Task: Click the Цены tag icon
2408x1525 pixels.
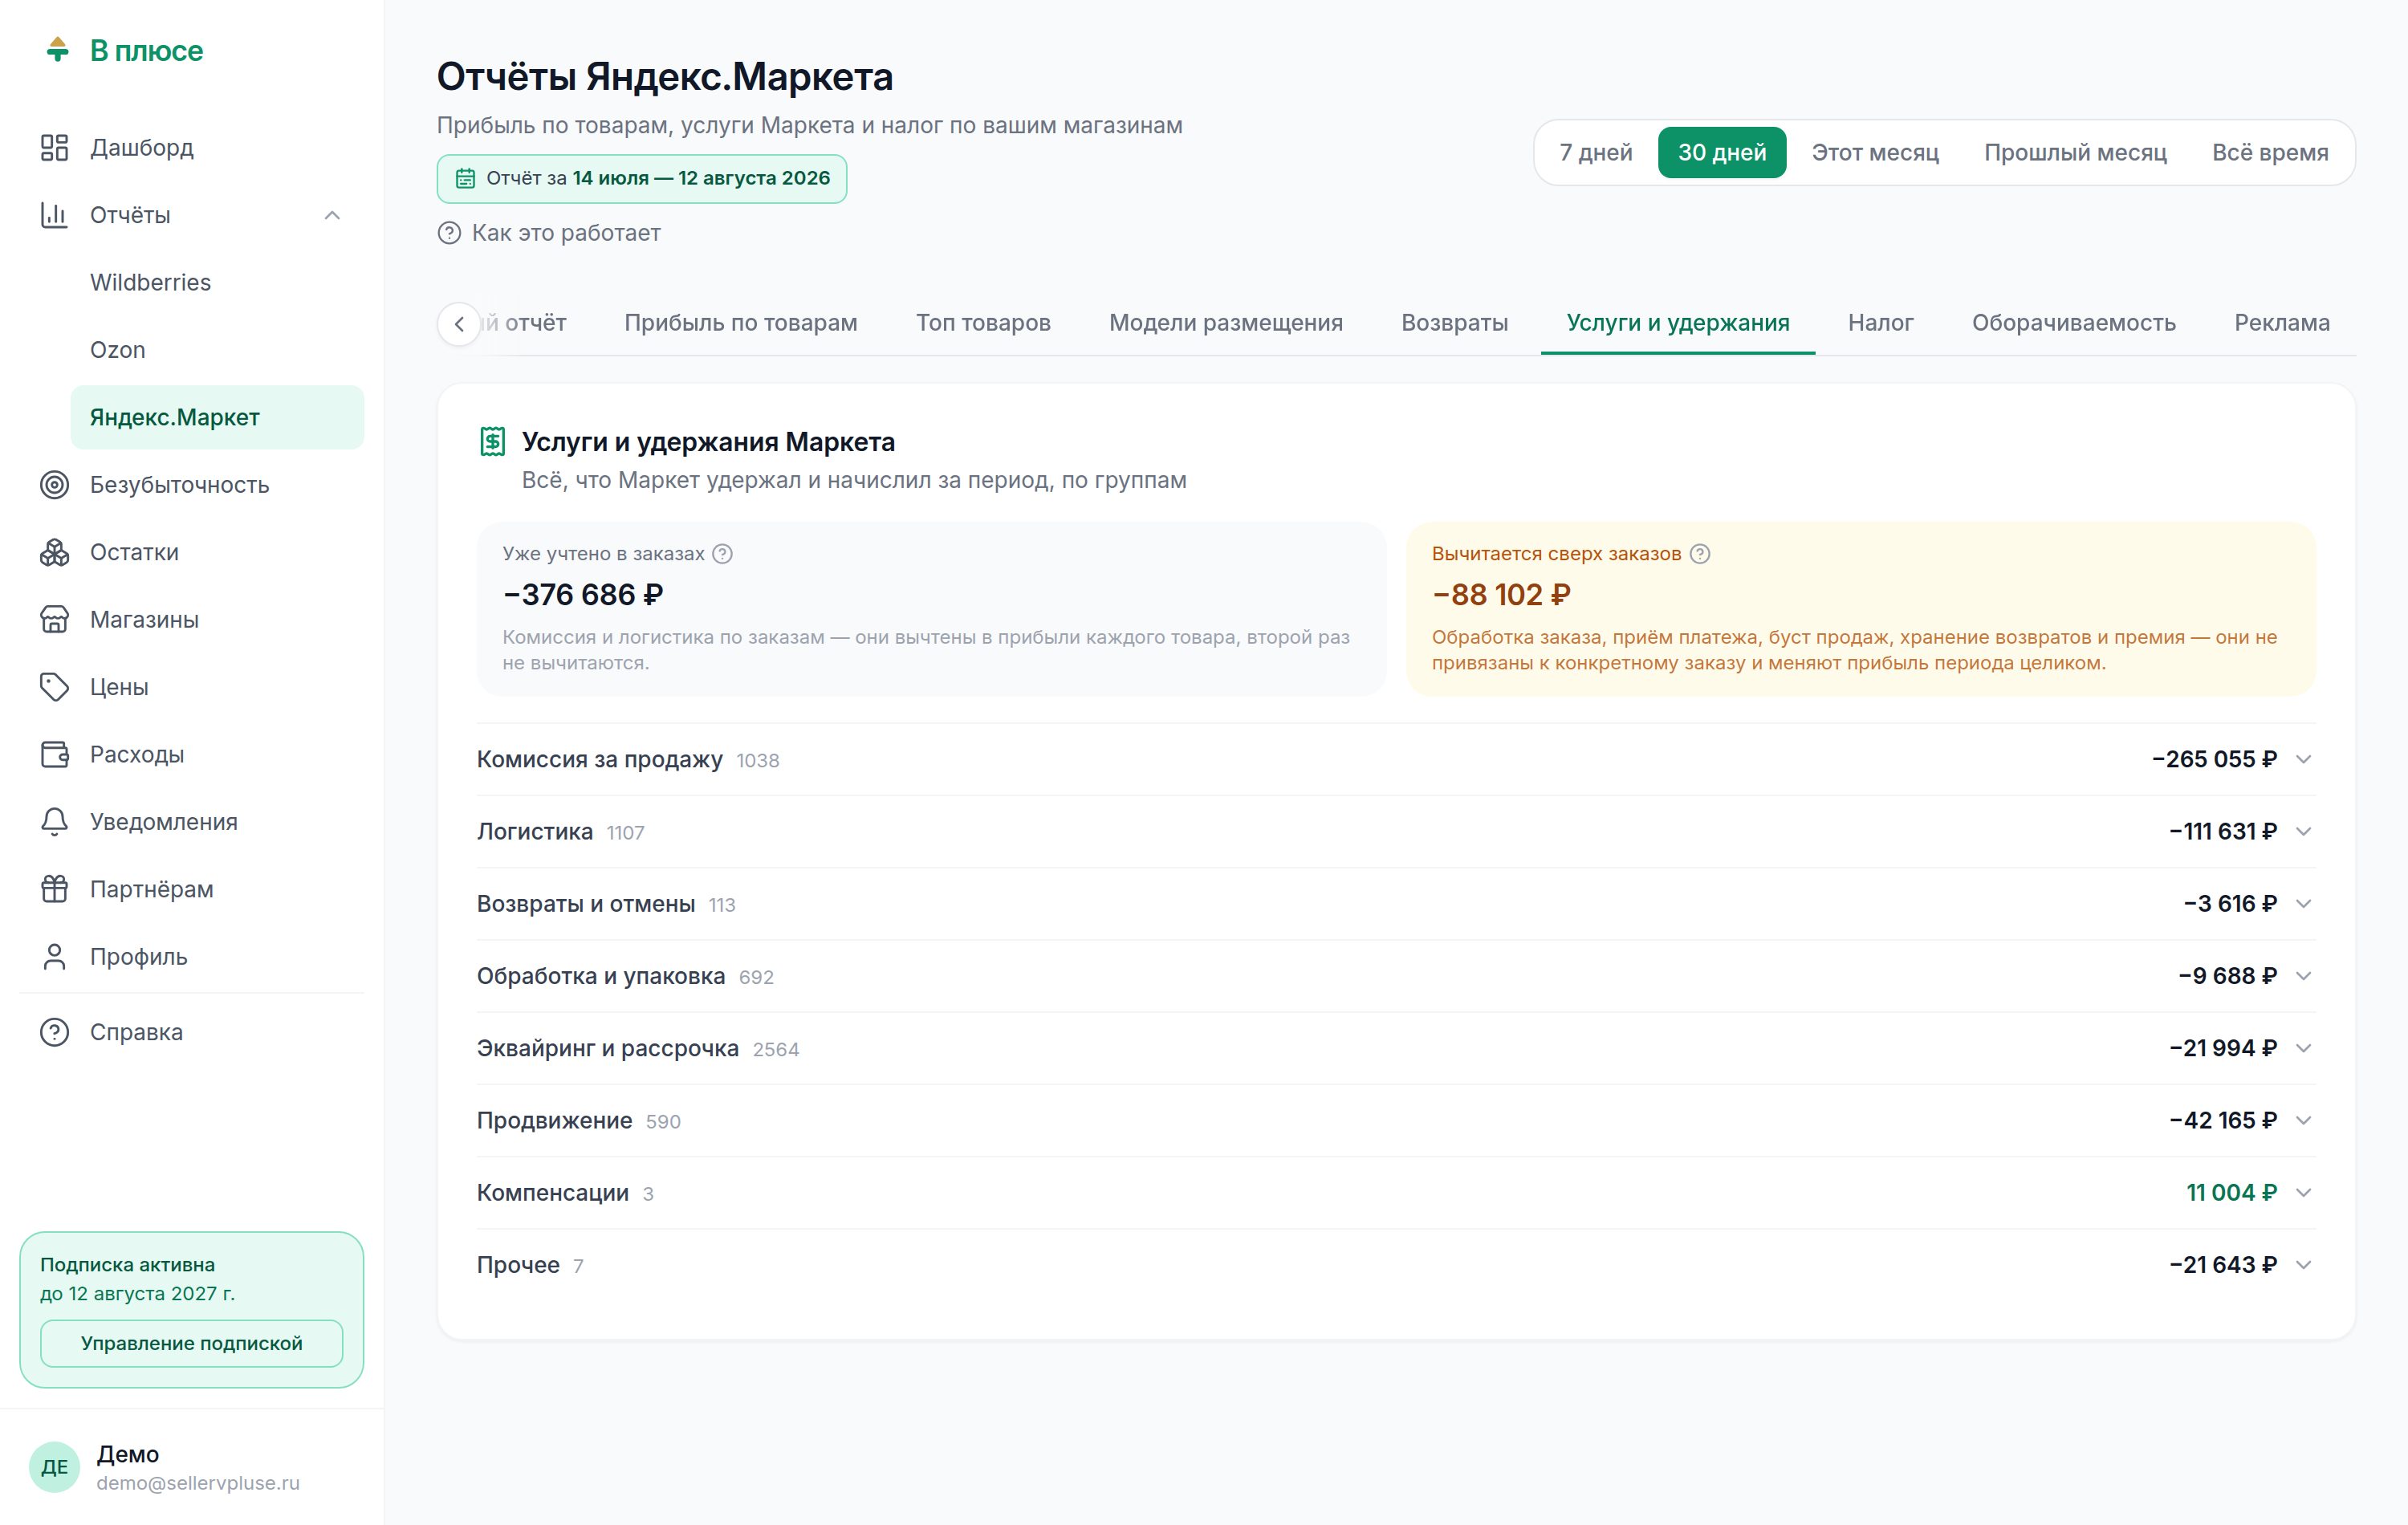Action: pyautogui.click(x=54, y=687)
